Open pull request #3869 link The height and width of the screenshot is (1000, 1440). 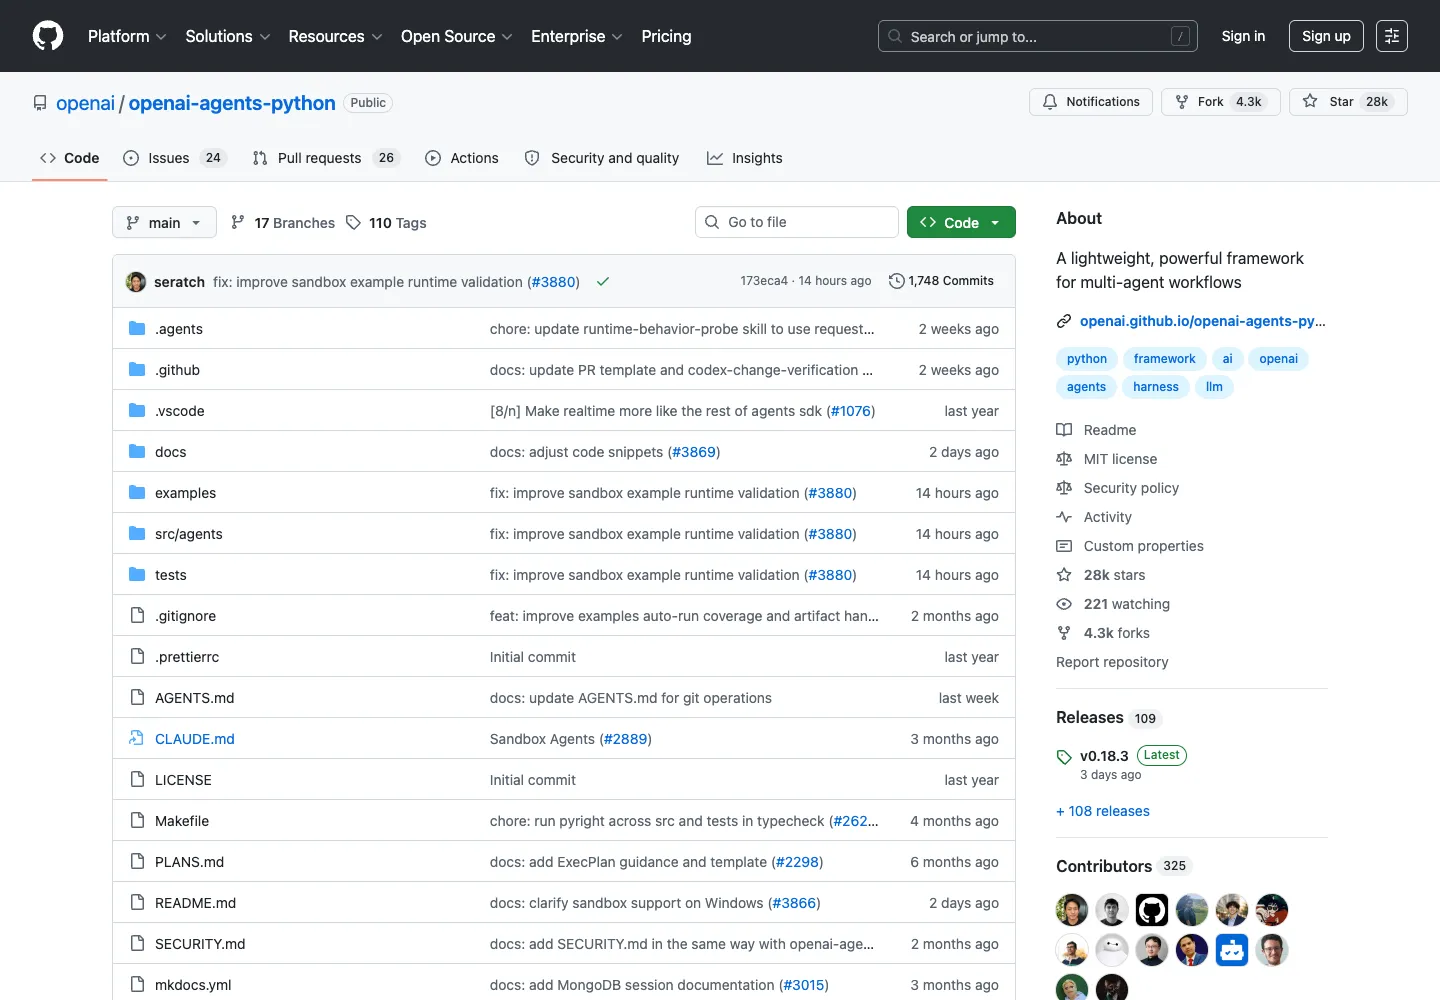pos(694,452)
